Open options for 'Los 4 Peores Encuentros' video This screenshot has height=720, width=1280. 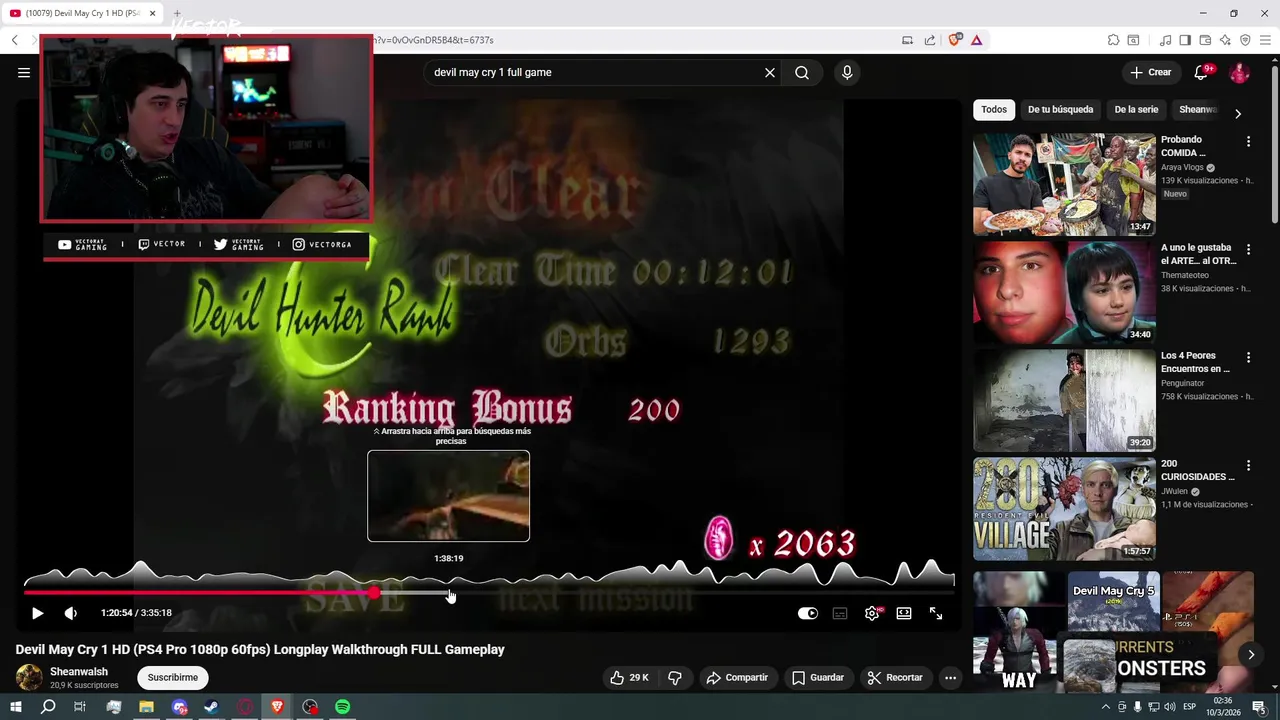click(1248, 357)
